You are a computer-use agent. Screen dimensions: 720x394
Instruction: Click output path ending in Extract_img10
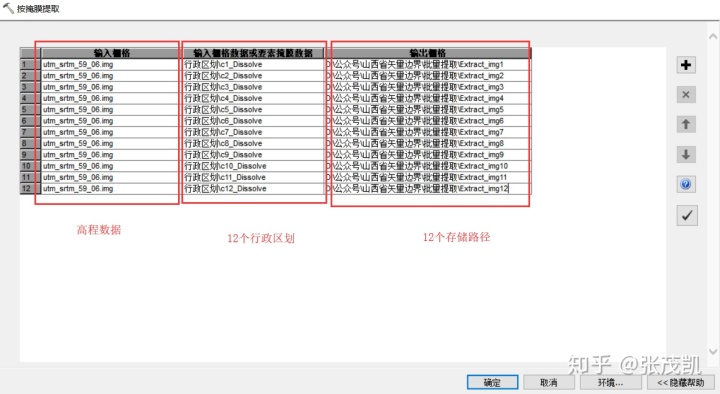pyautogui.click(x=428, y=166)
